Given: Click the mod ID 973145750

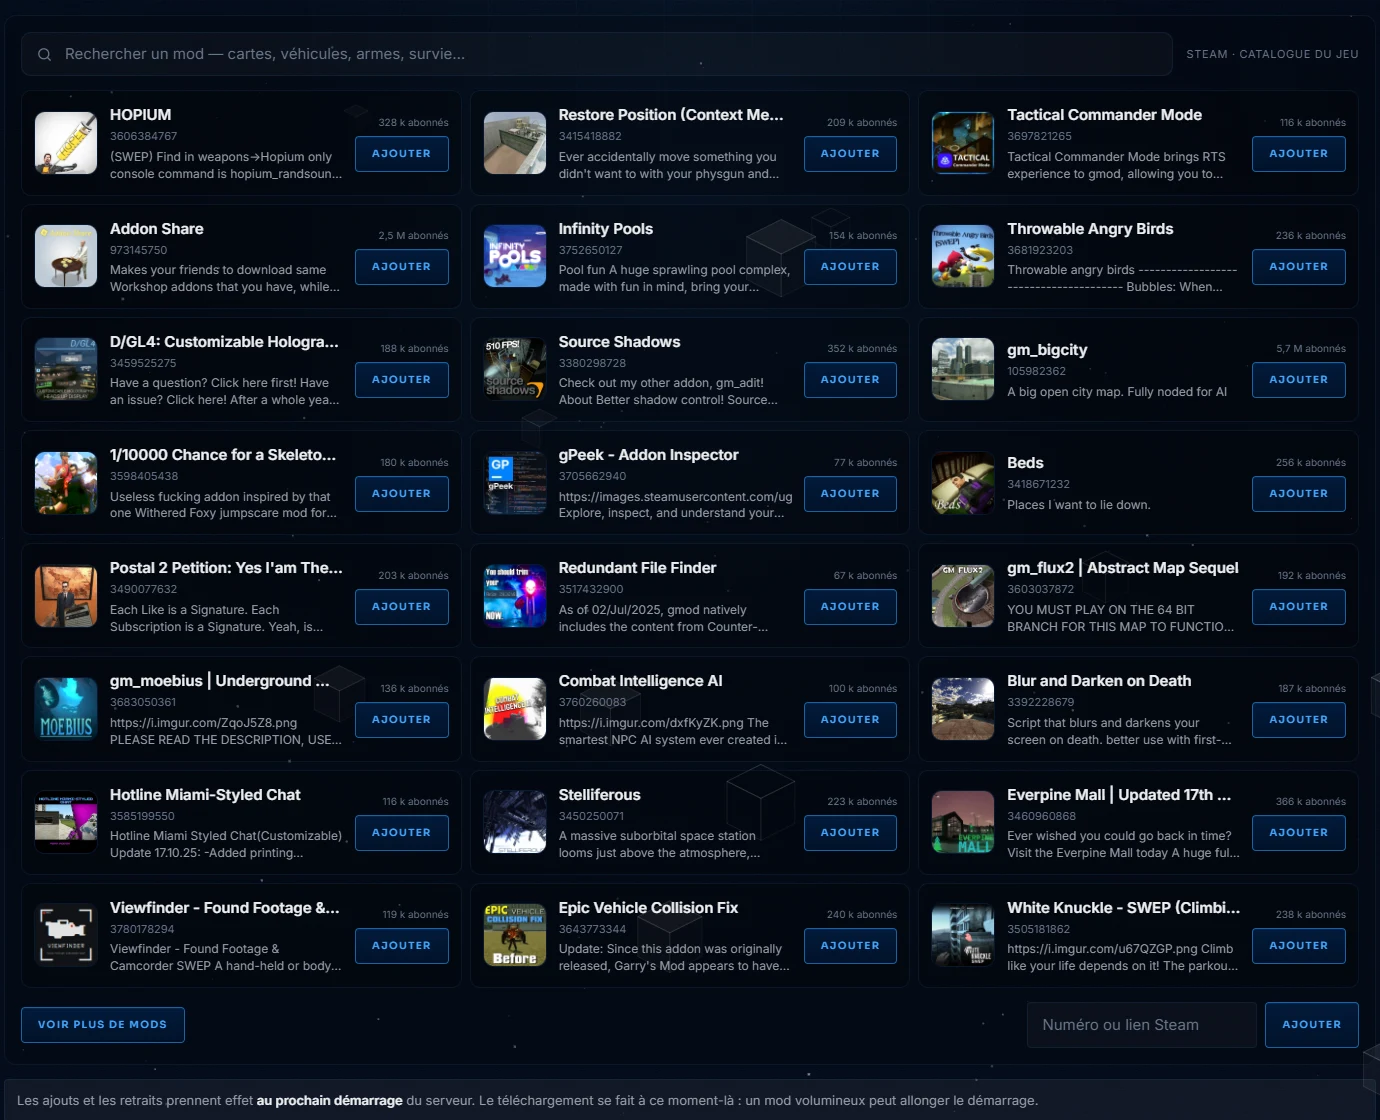Looking at the screenshot, I should click(x=139, y=250).
